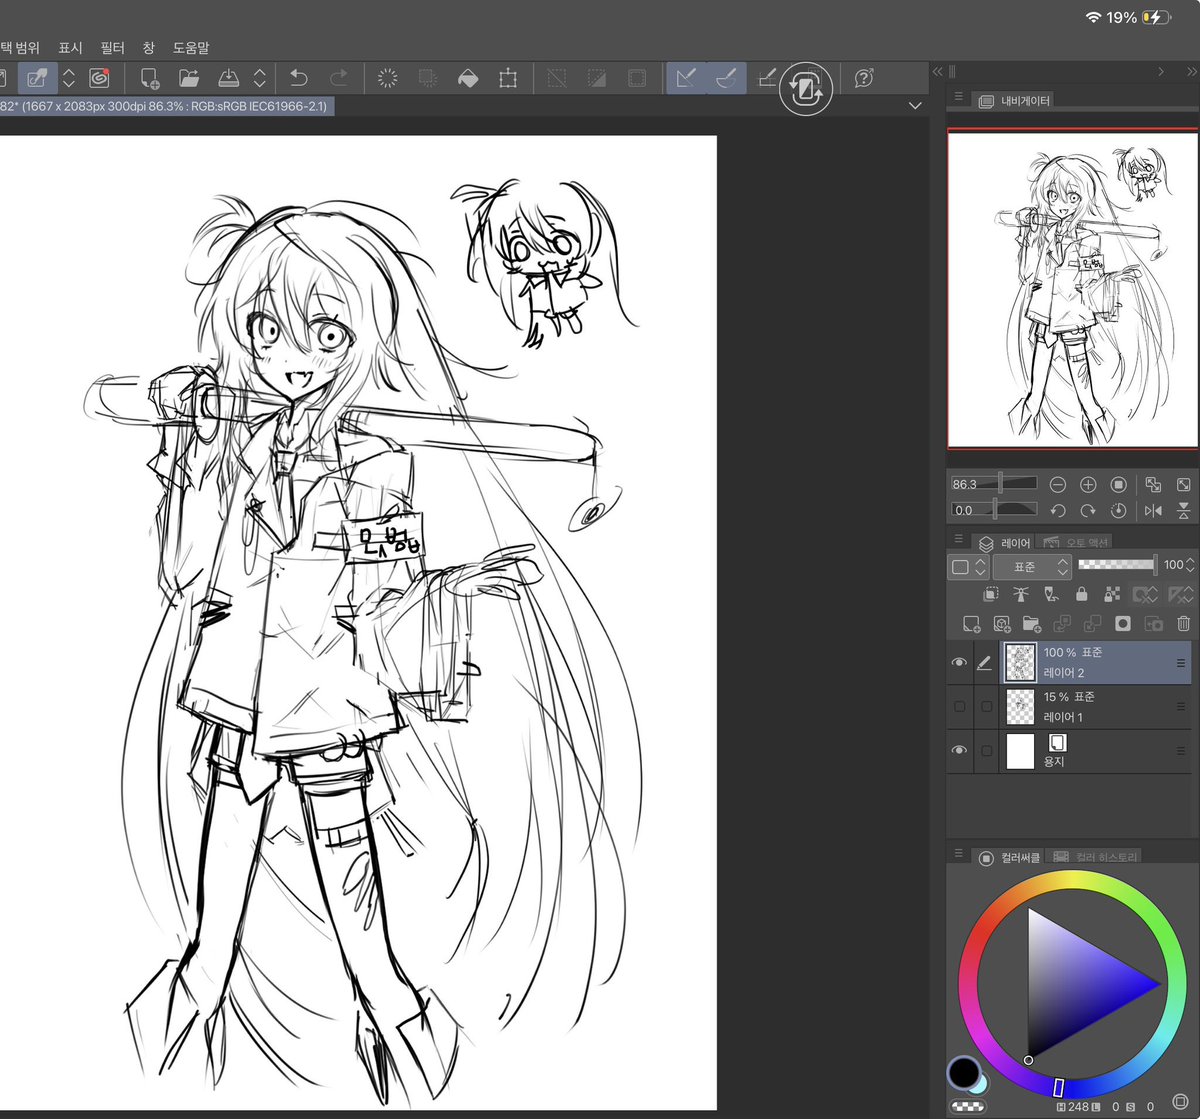Open the 표준 blending mode dropdown

click(1032, 566)
